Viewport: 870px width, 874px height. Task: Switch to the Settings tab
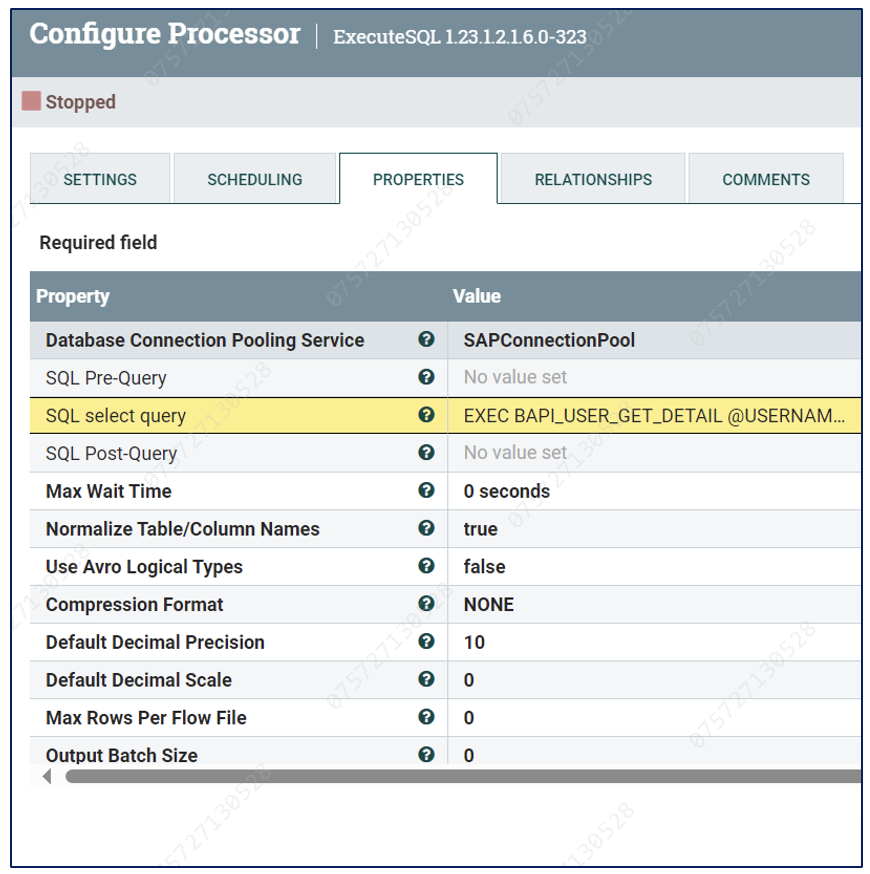click(x=100, y=179)
